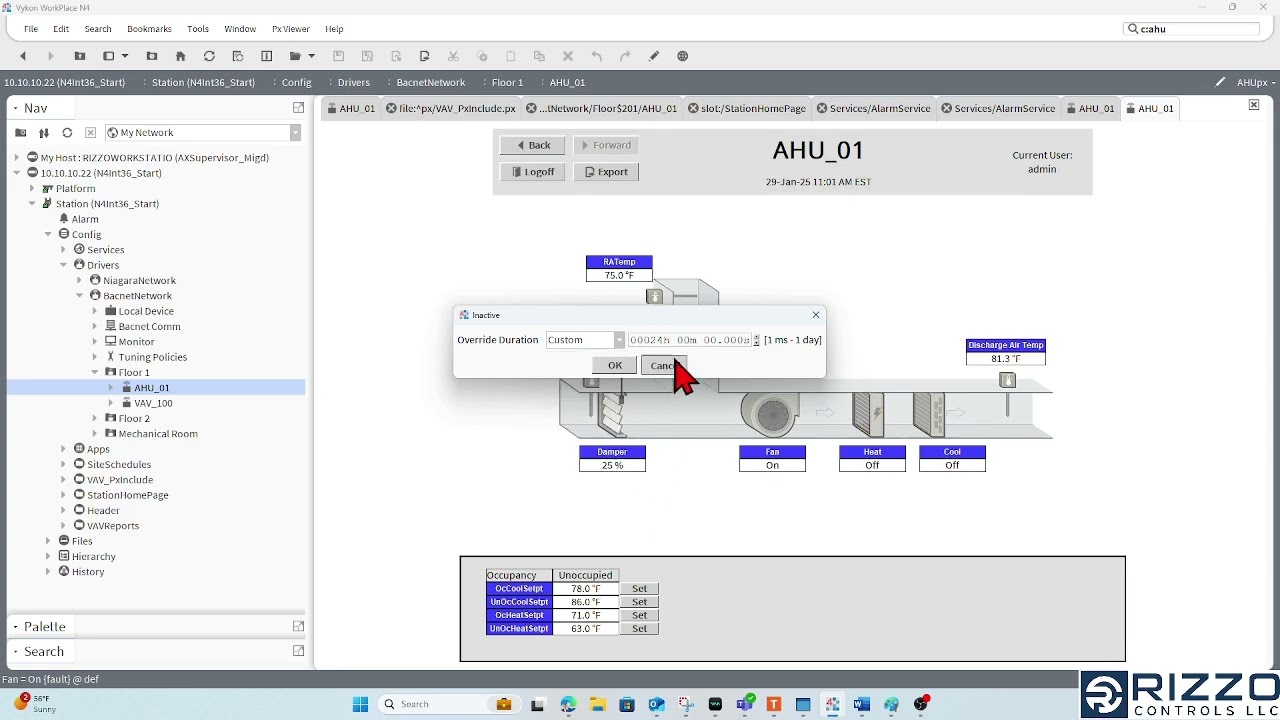
Task: Open Word from the taskbar
Action: 861,704
